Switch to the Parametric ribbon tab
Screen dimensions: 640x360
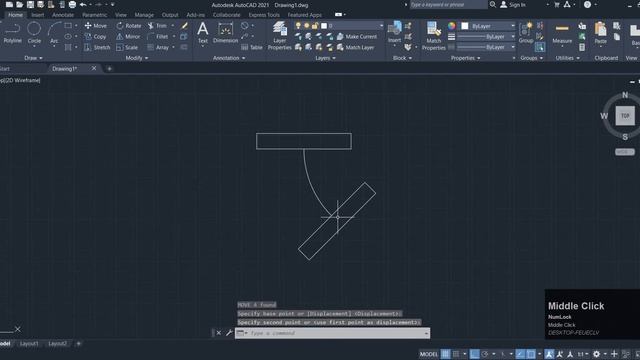tap(94, 15)
